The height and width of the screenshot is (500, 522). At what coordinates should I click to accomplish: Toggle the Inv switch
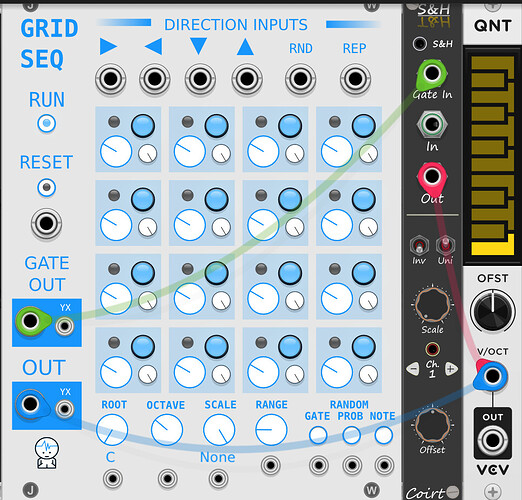coord(419,246)
